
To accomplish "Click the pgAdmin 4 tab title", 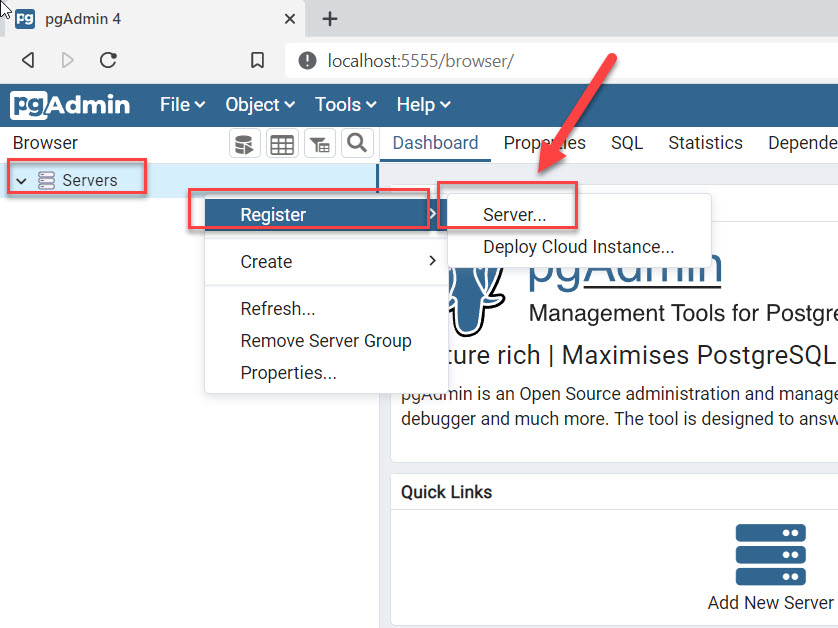I will click(x=83, y=19).
